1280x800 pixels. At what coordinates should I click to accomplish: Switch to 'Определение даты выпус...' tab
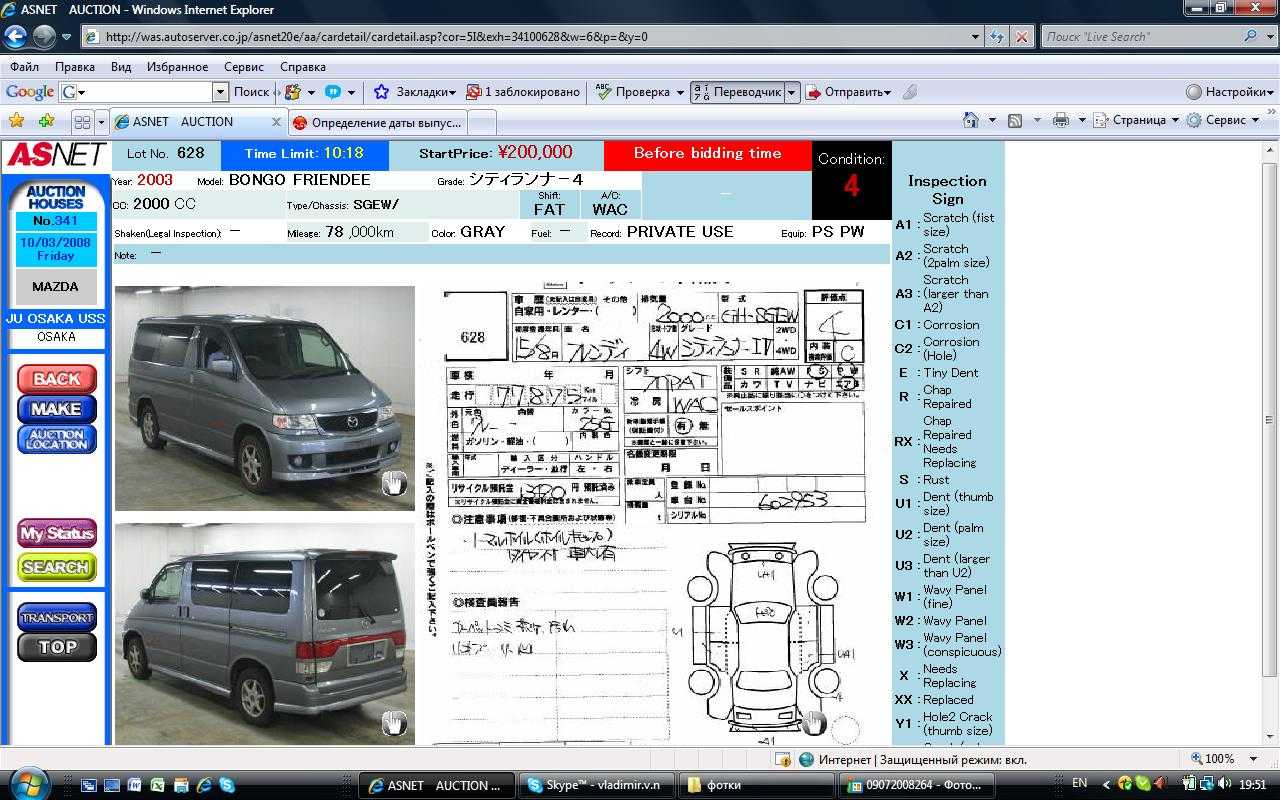[377, 122]
